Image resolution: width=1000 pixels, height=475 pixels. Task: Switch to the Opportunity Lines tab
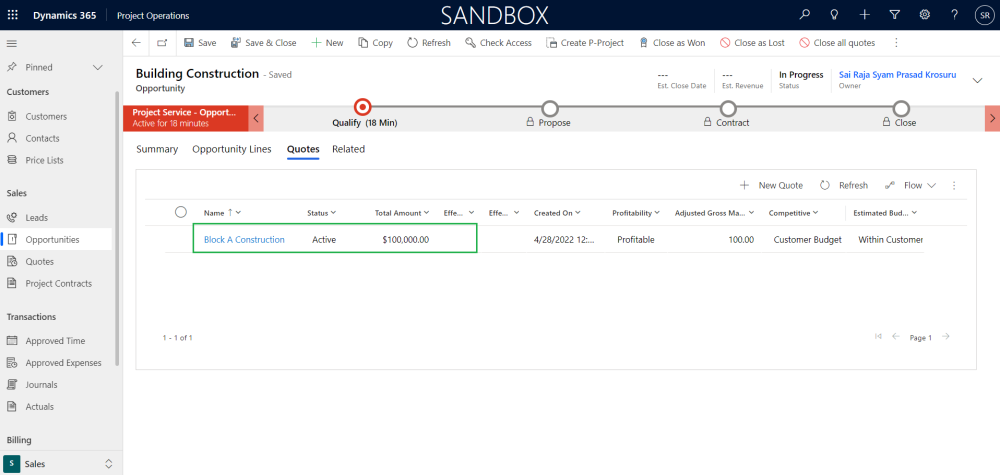pos(232,149)
